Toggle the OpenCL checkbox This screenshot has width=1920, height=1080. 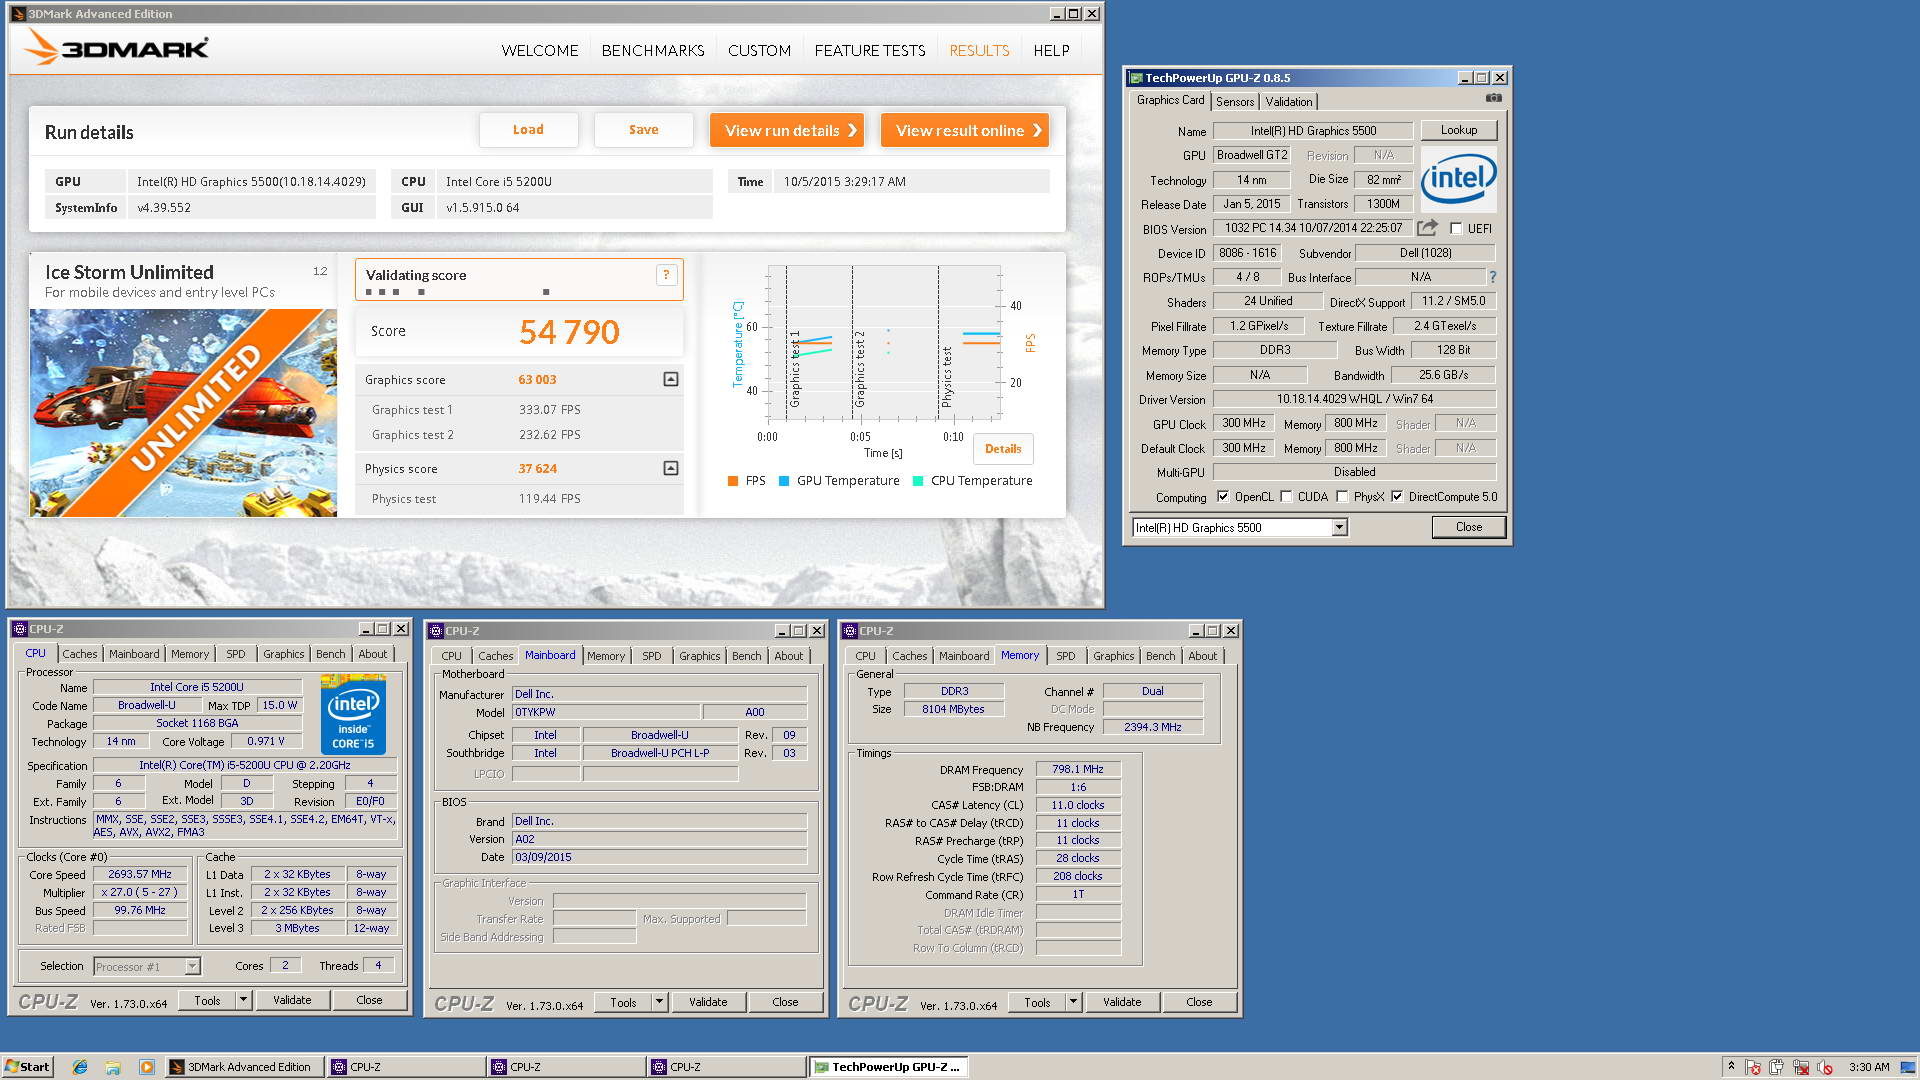coord(1222,497)
